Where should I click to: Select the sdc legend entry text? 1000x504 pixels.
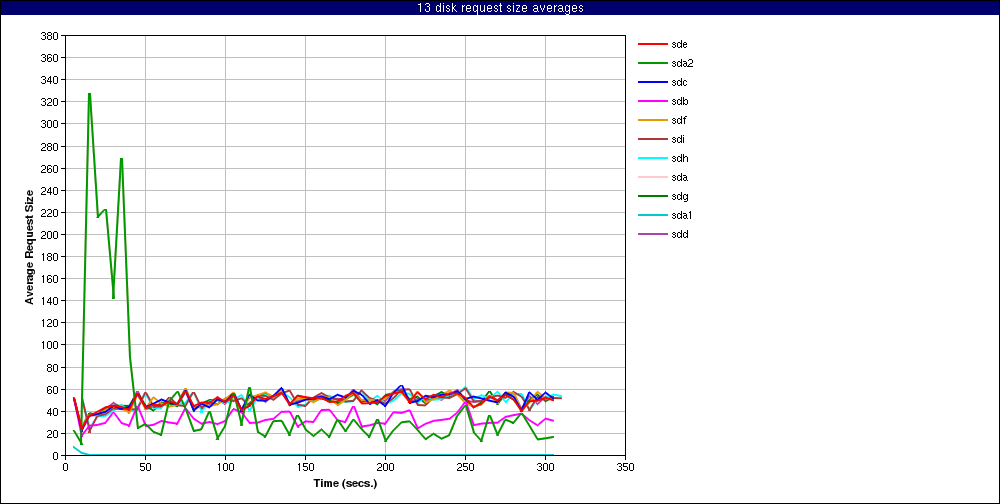679,82
